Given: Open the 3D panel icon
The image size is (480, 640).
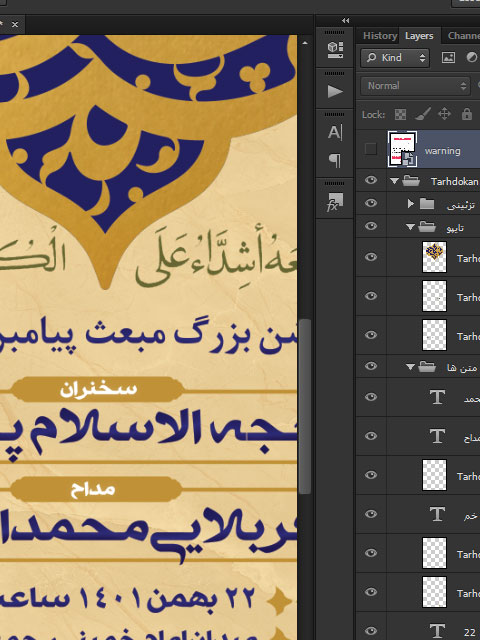Looking at the screenshot, I should pyautogui.click(x=335, y=49).
